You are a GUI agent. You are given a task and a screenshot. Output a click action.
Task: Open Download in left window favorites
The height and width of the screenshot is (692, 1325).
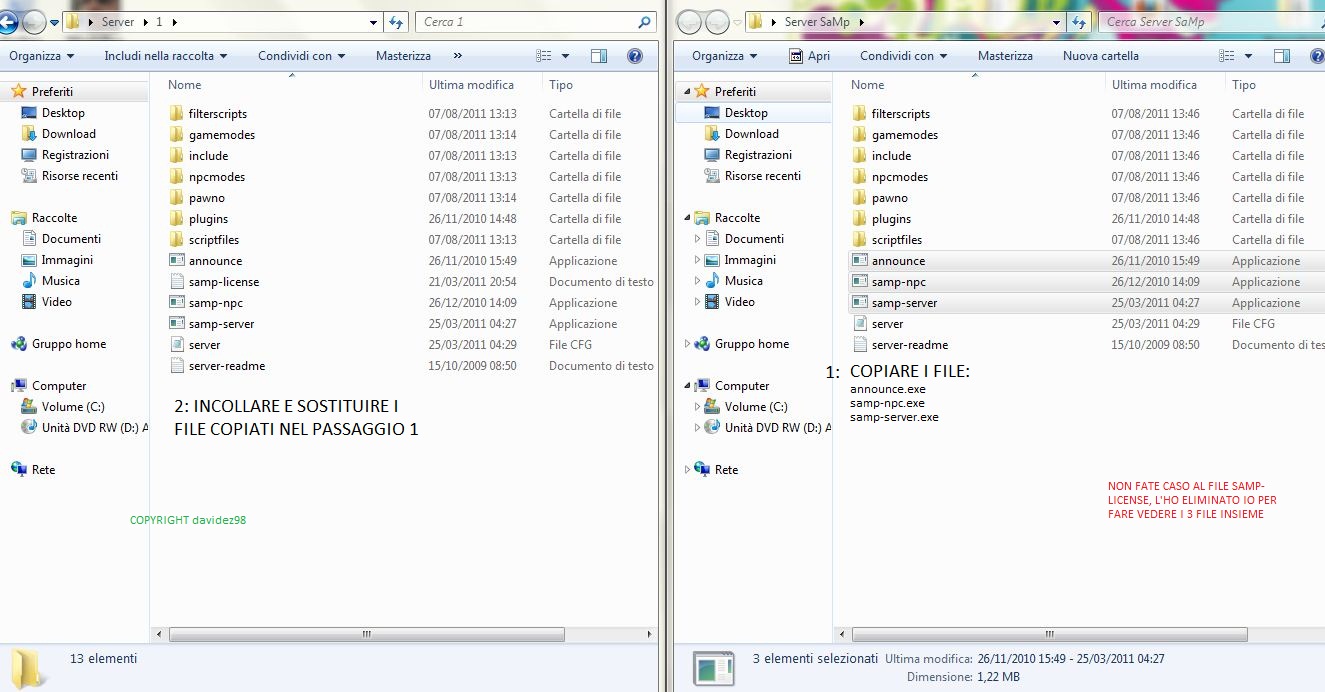tap(69, 134)
